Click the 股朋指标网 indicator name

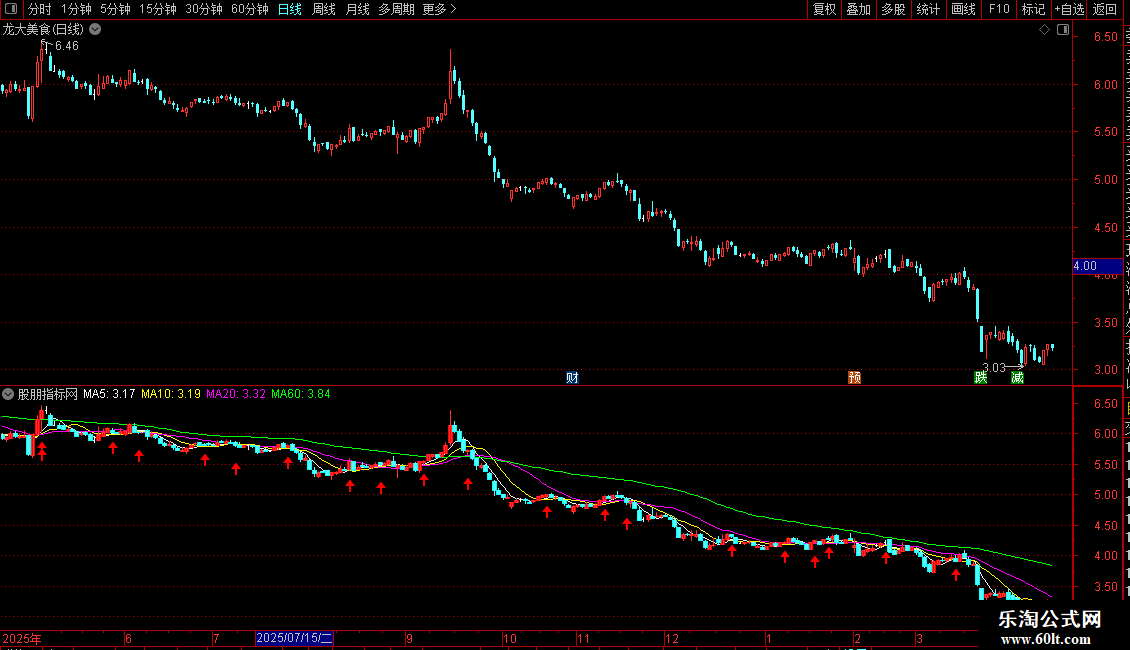(x=48, y=394)
